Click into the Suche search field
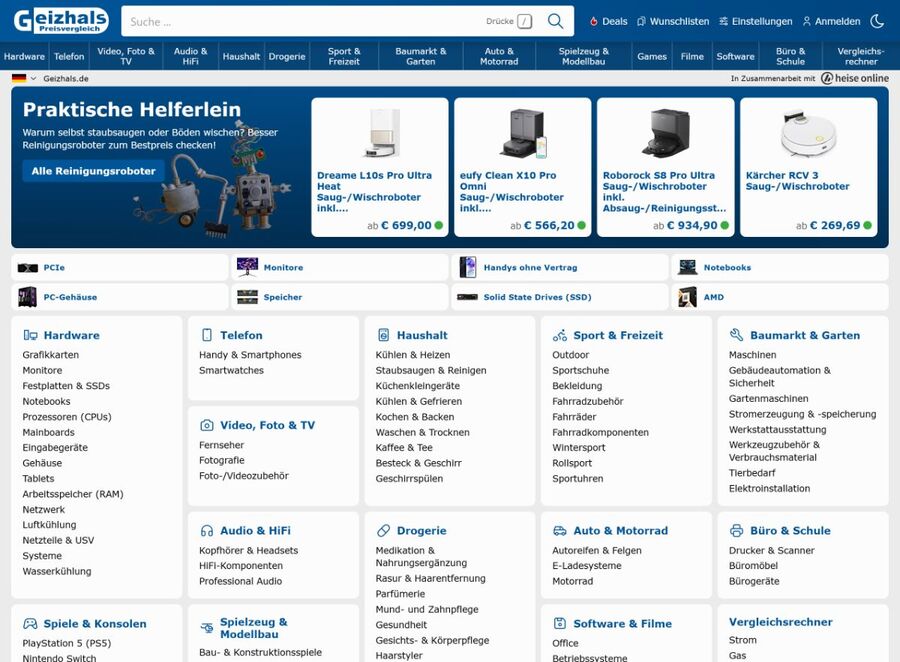 click(300, 21)
